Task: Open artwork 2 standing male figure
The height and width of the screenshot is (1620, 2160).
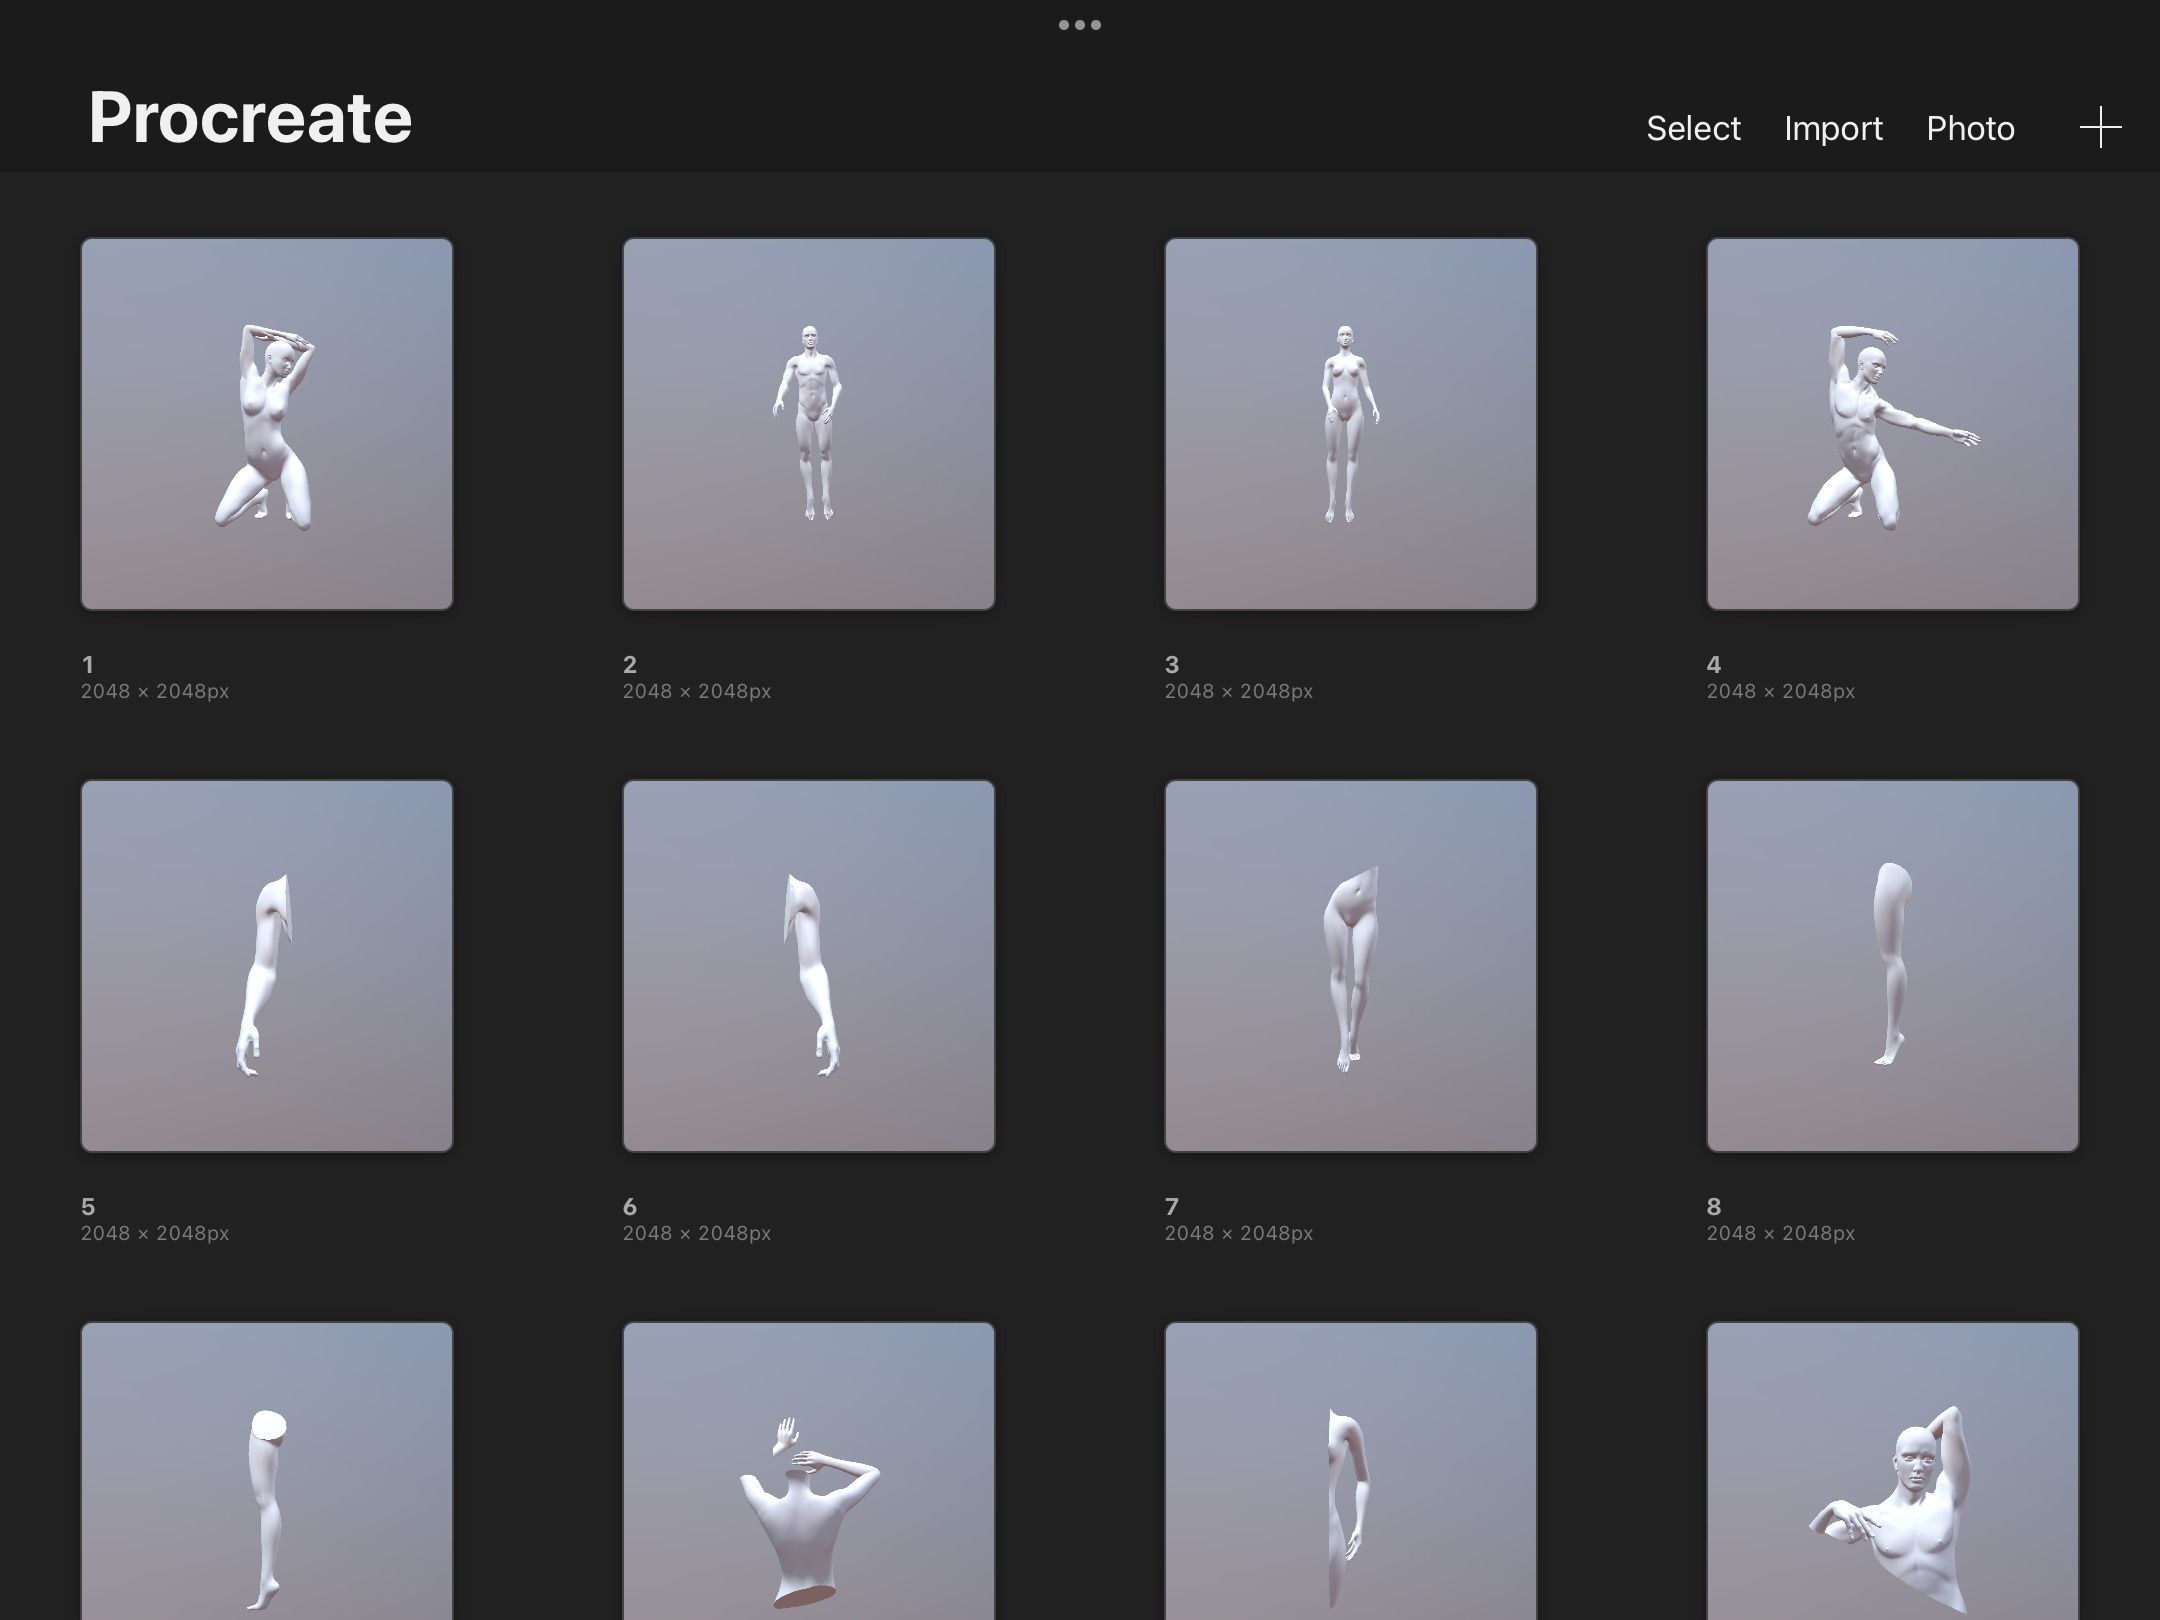Action: click(809, 424)
